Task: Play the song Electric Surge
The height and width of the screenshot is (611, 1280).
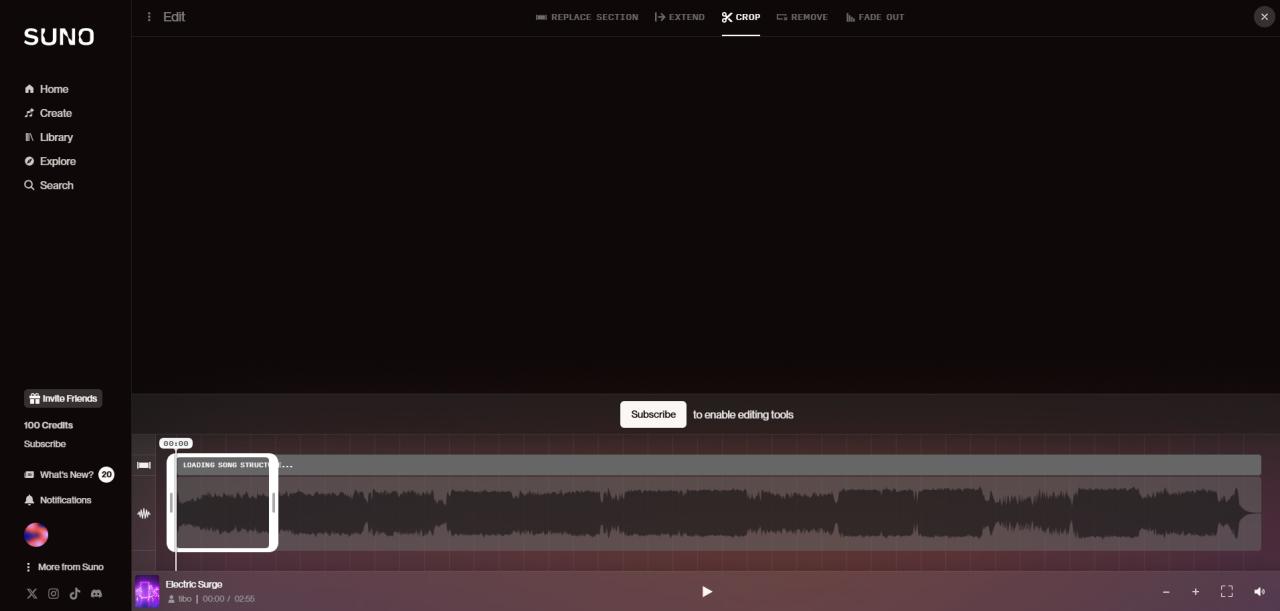Action: [707, 591]
